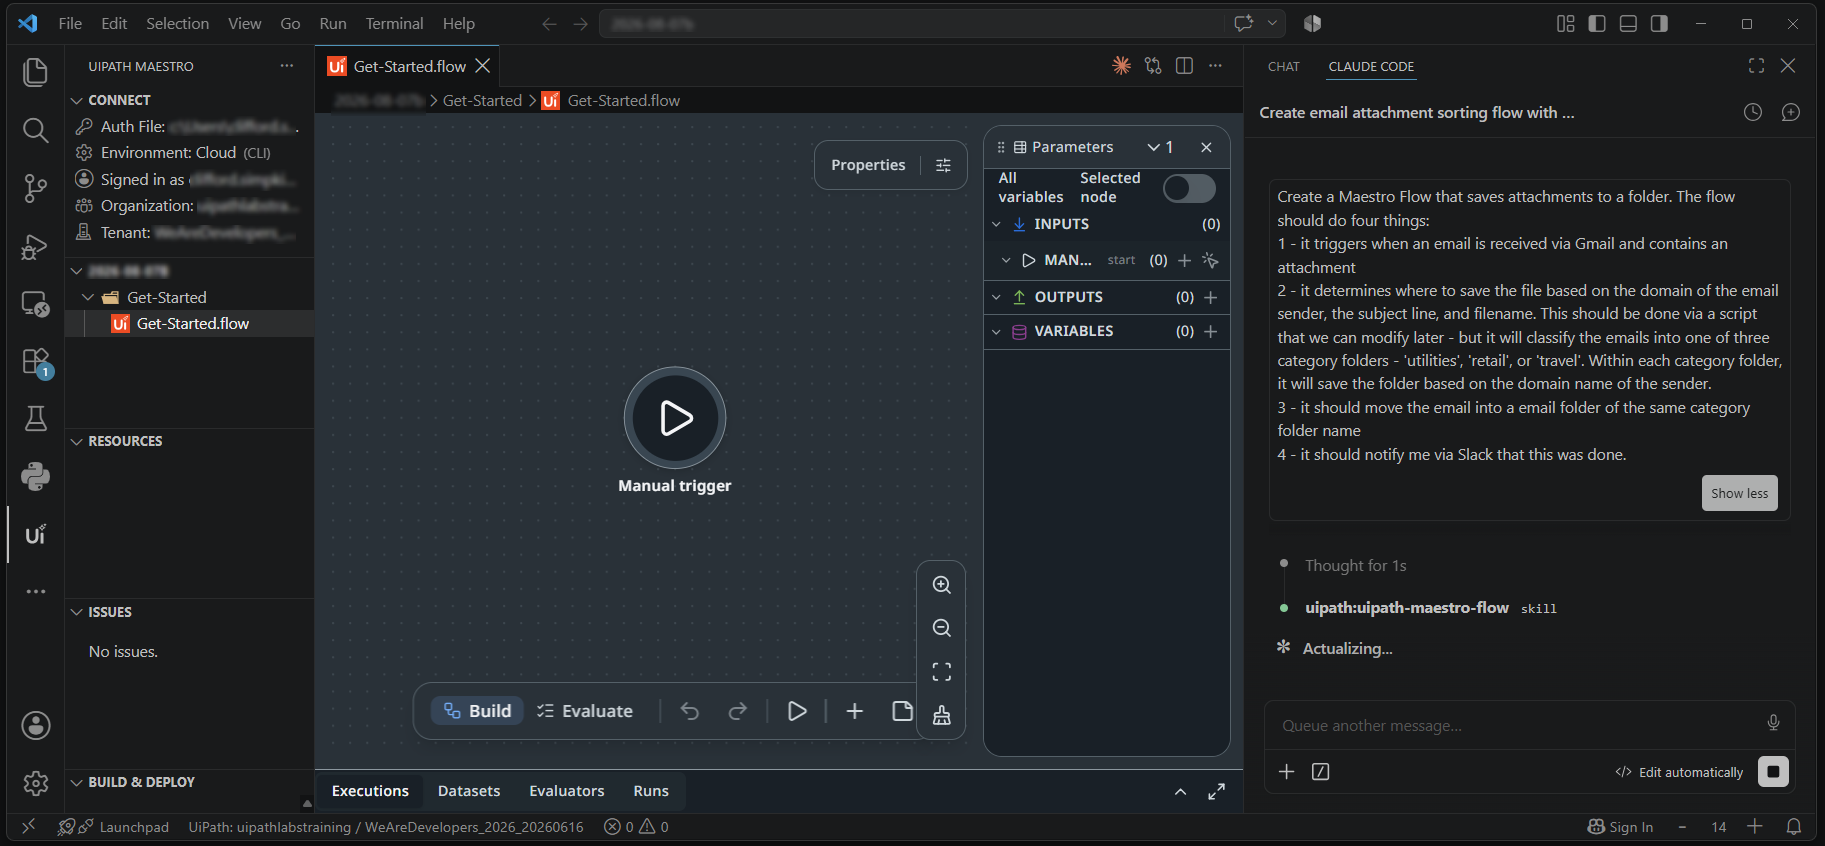1825x846 pixels.
Task: Add a node with plus in toolbar
Action: tap(854, 711)
